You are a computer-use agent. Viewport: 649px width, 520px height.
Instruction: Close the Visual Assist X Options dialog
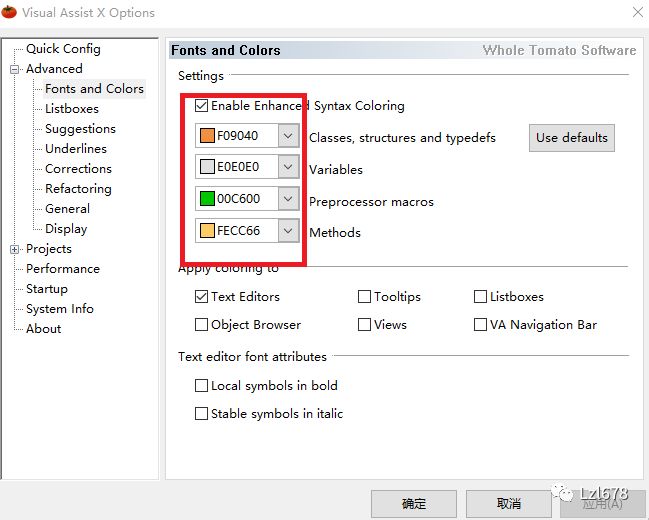click(638, 12)
